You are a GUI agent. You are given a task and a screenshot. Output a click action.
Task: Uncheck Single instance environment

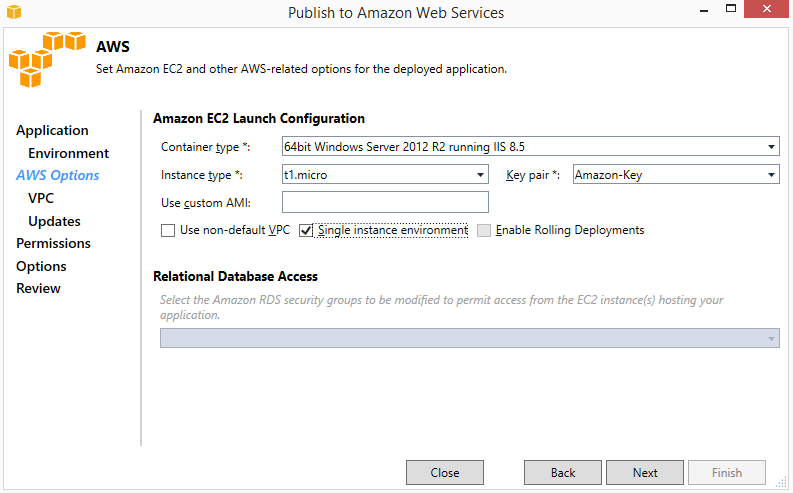[x=306, y=230]
